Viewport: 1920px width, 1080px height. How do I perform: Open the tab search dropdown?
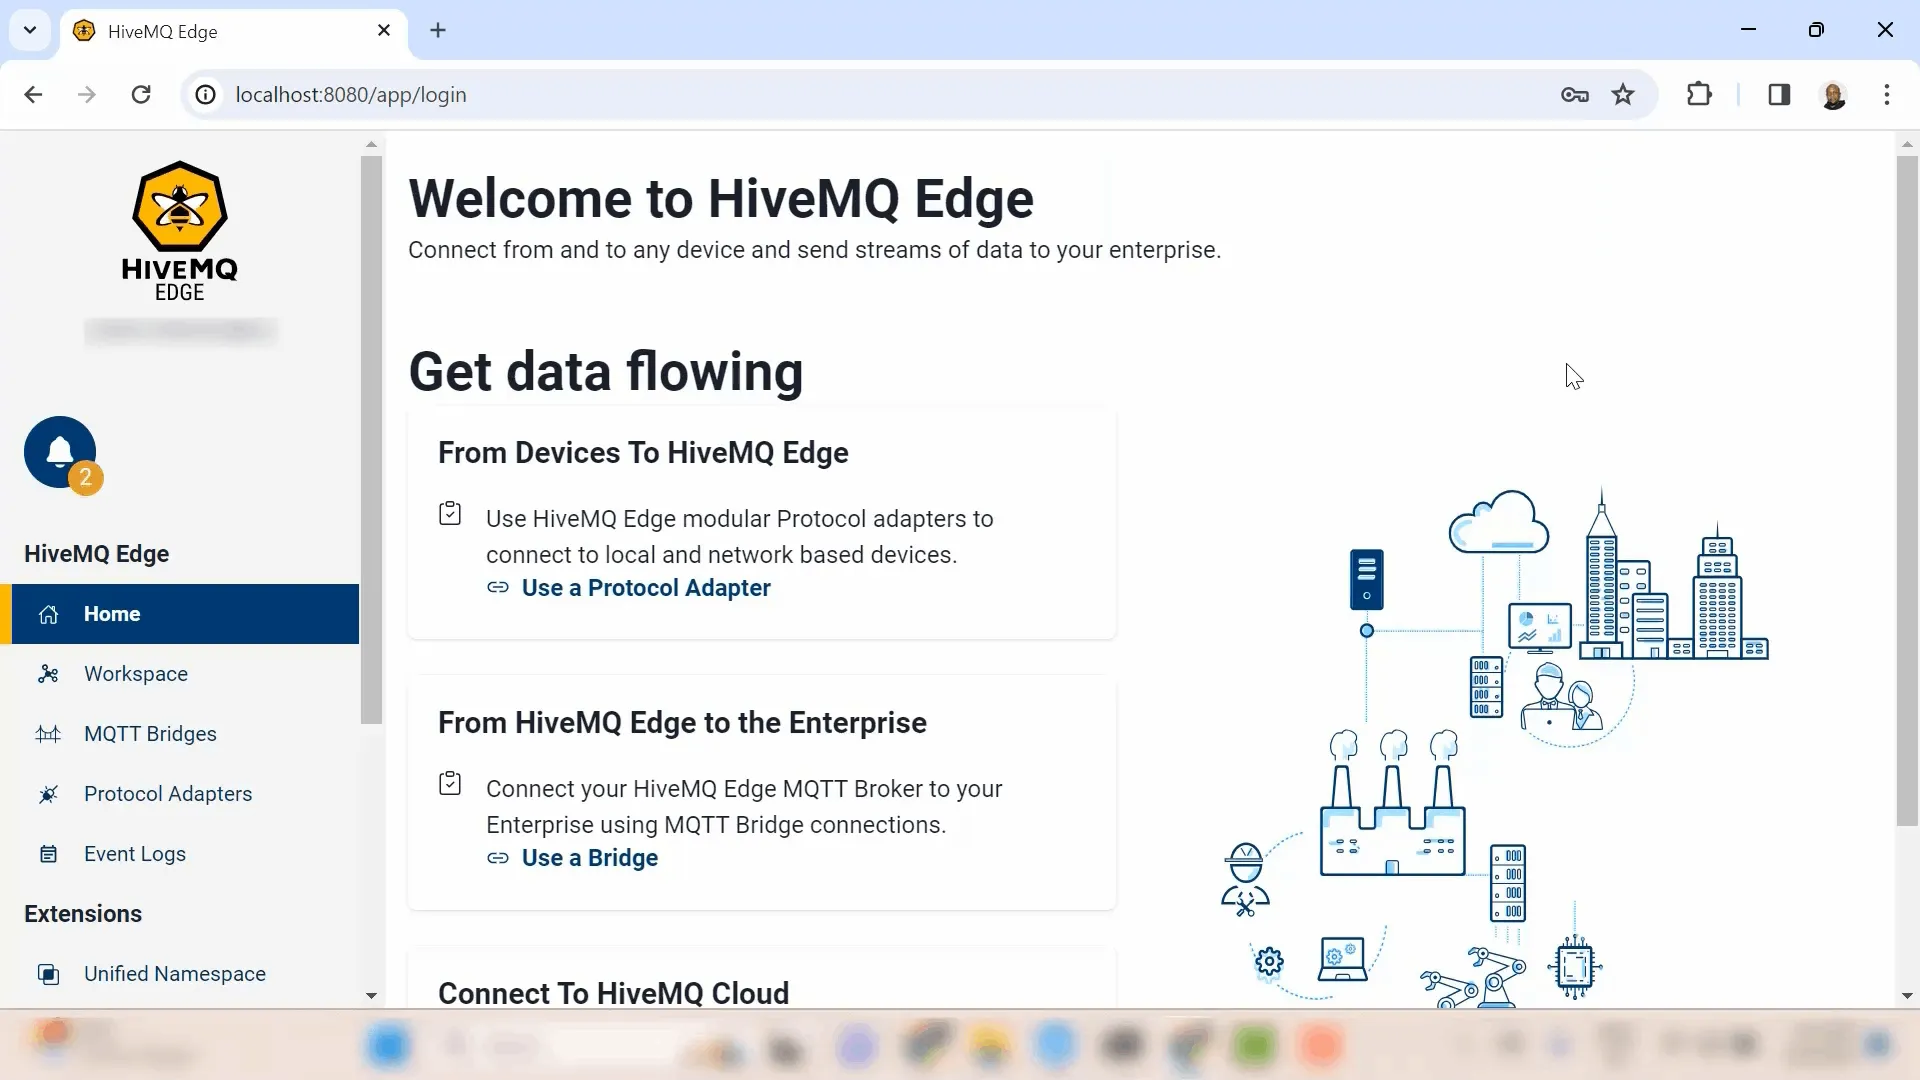coord(30,30)
